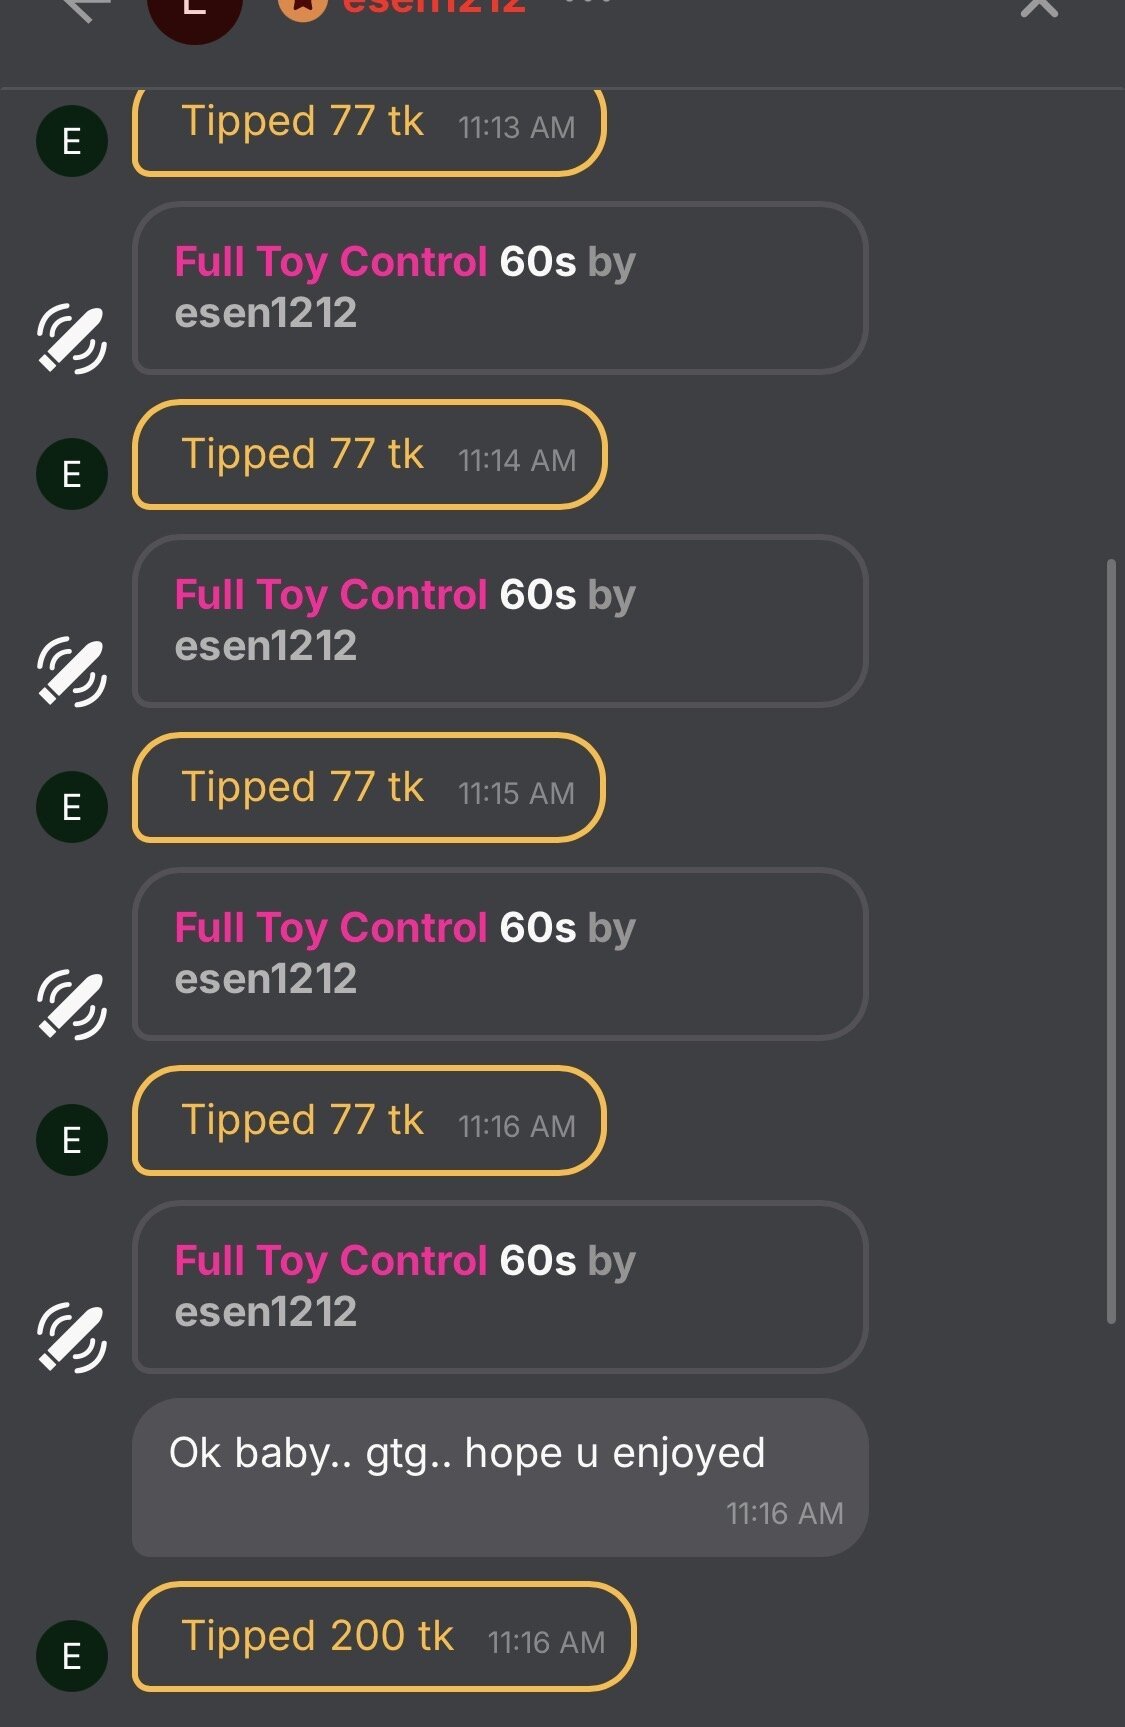Click the toy icon above the gtg message
Screen dimensions: 1125x1727
point(72,1337)
